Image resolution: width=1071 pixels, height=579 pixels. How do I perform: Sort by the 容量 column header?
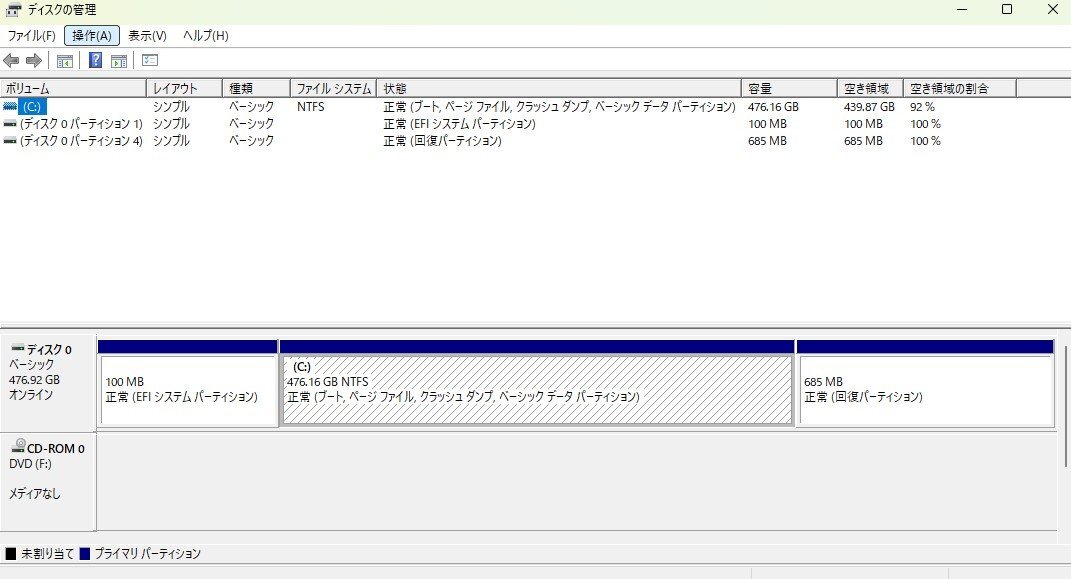click(x=789, y=88)
